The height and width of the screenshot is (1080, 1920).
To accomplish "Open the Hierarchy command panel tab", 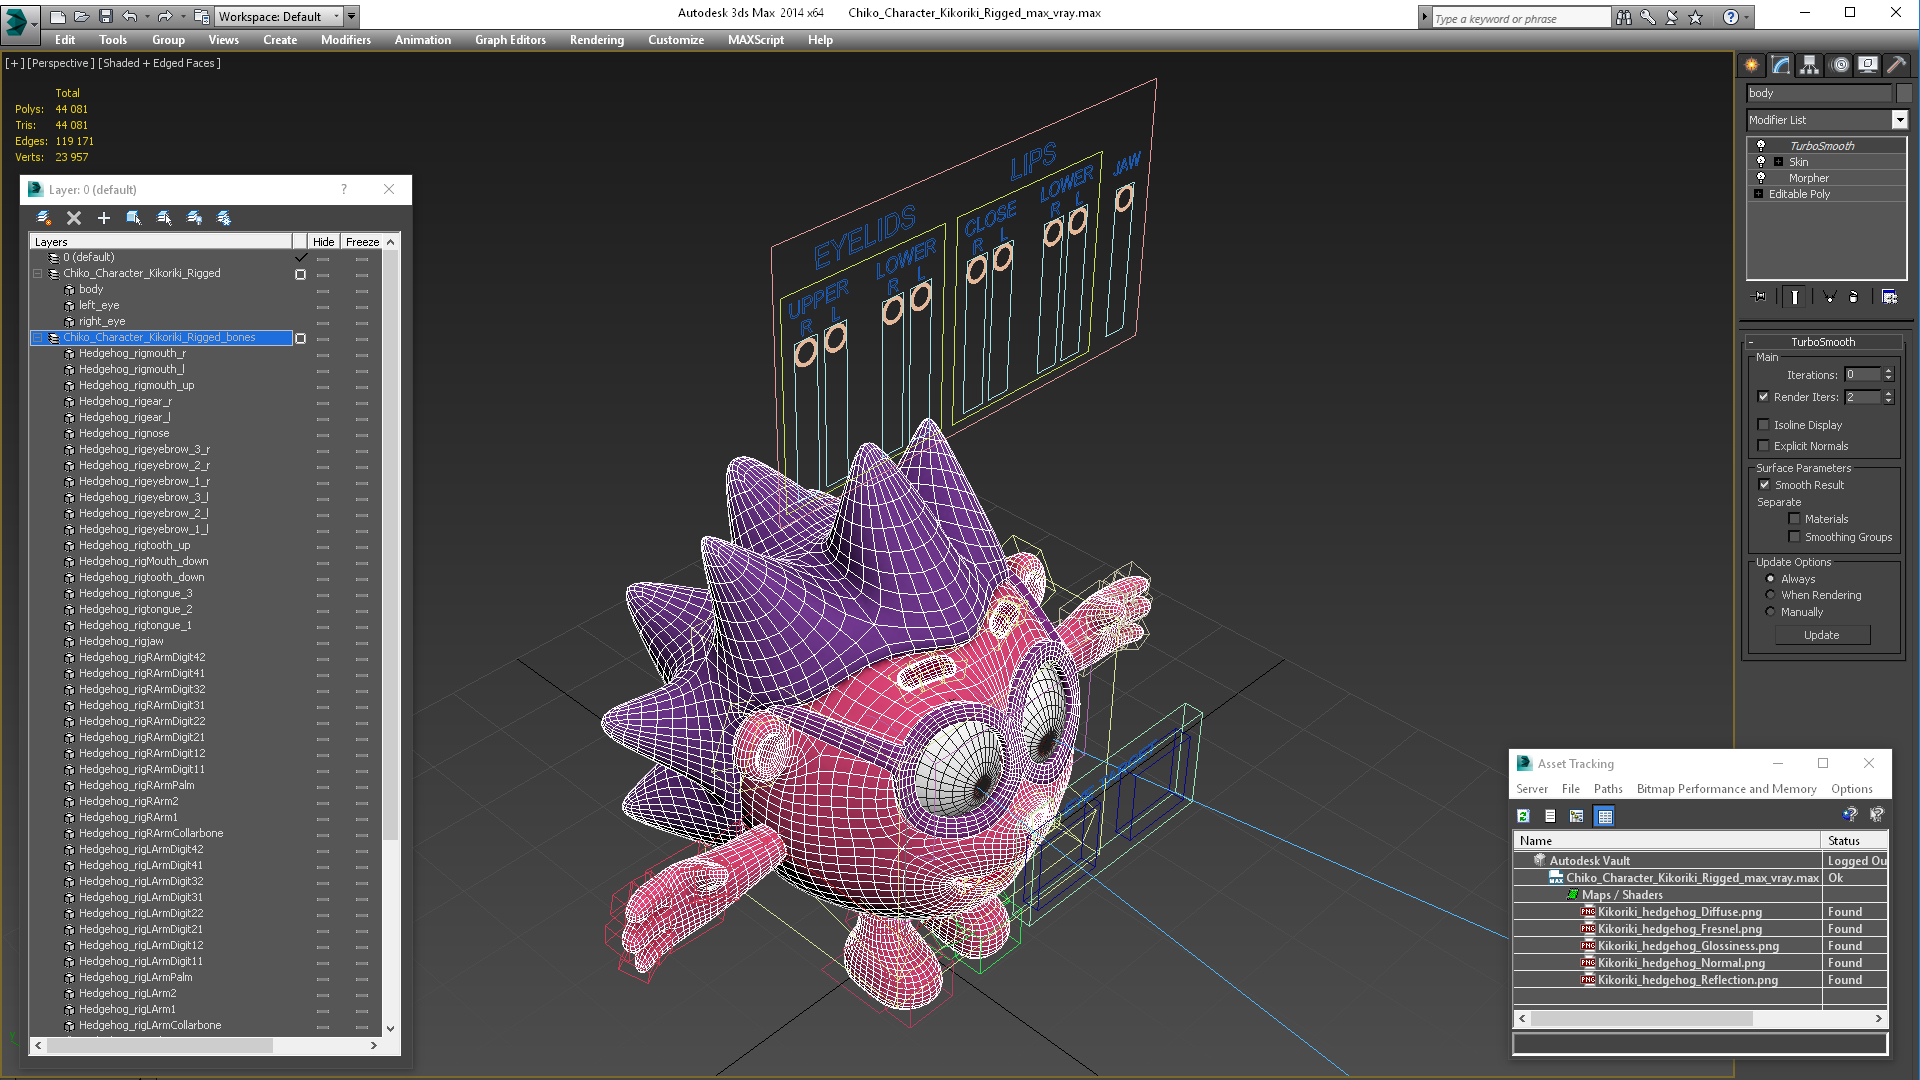I will pos(1810,65).
